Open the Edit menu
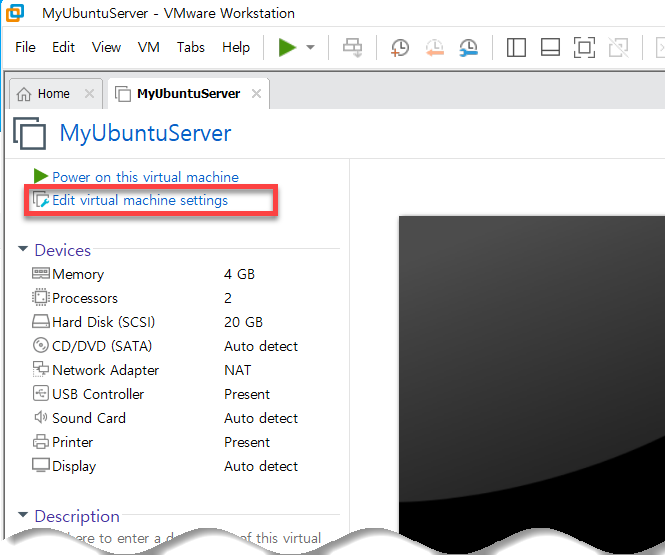Screen dimensions: 665x555 tap(63, 47)
